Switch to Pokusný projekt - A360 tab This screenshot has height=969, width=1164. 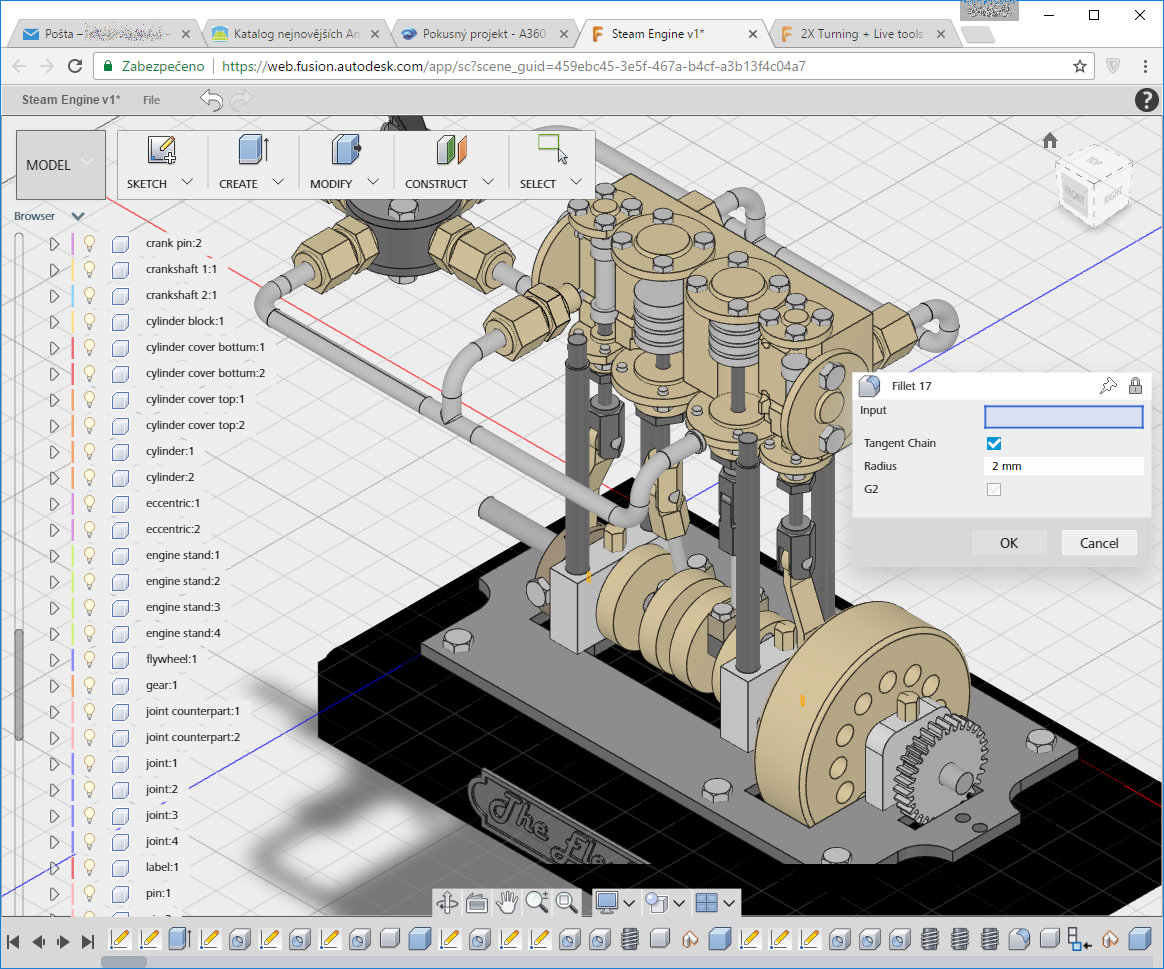click(x=485, y=33)
